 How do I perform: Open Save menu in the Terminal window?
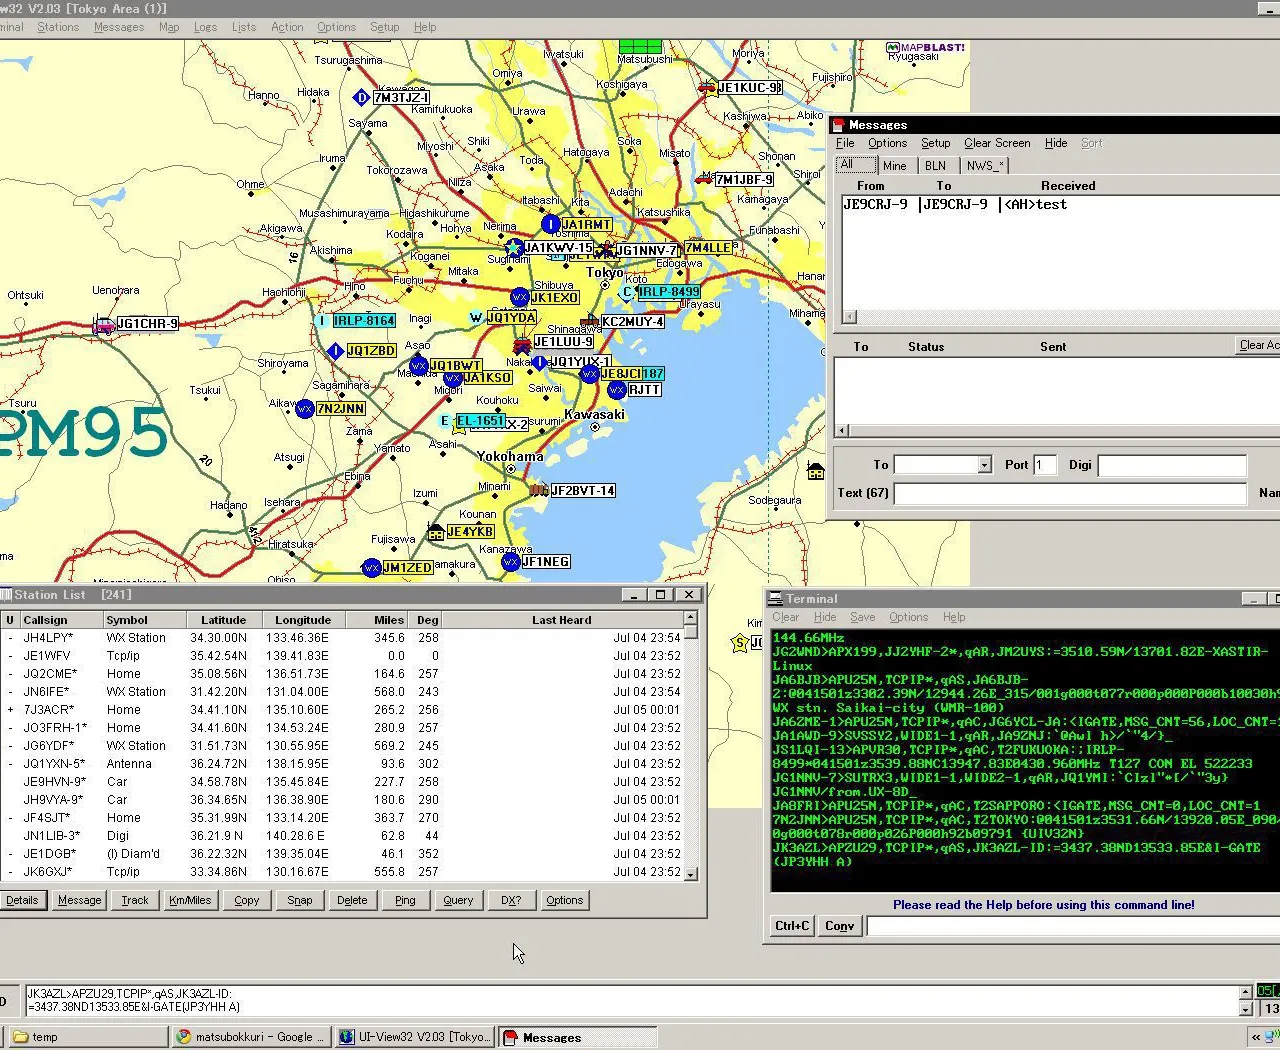[x=862, y=617]
